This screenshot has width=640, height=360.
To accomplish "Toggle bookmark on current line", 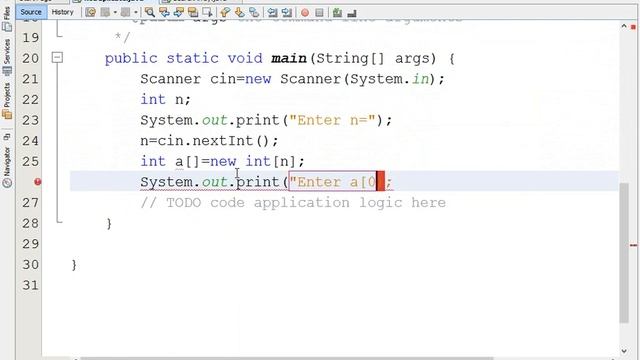I will coord(254,13).
